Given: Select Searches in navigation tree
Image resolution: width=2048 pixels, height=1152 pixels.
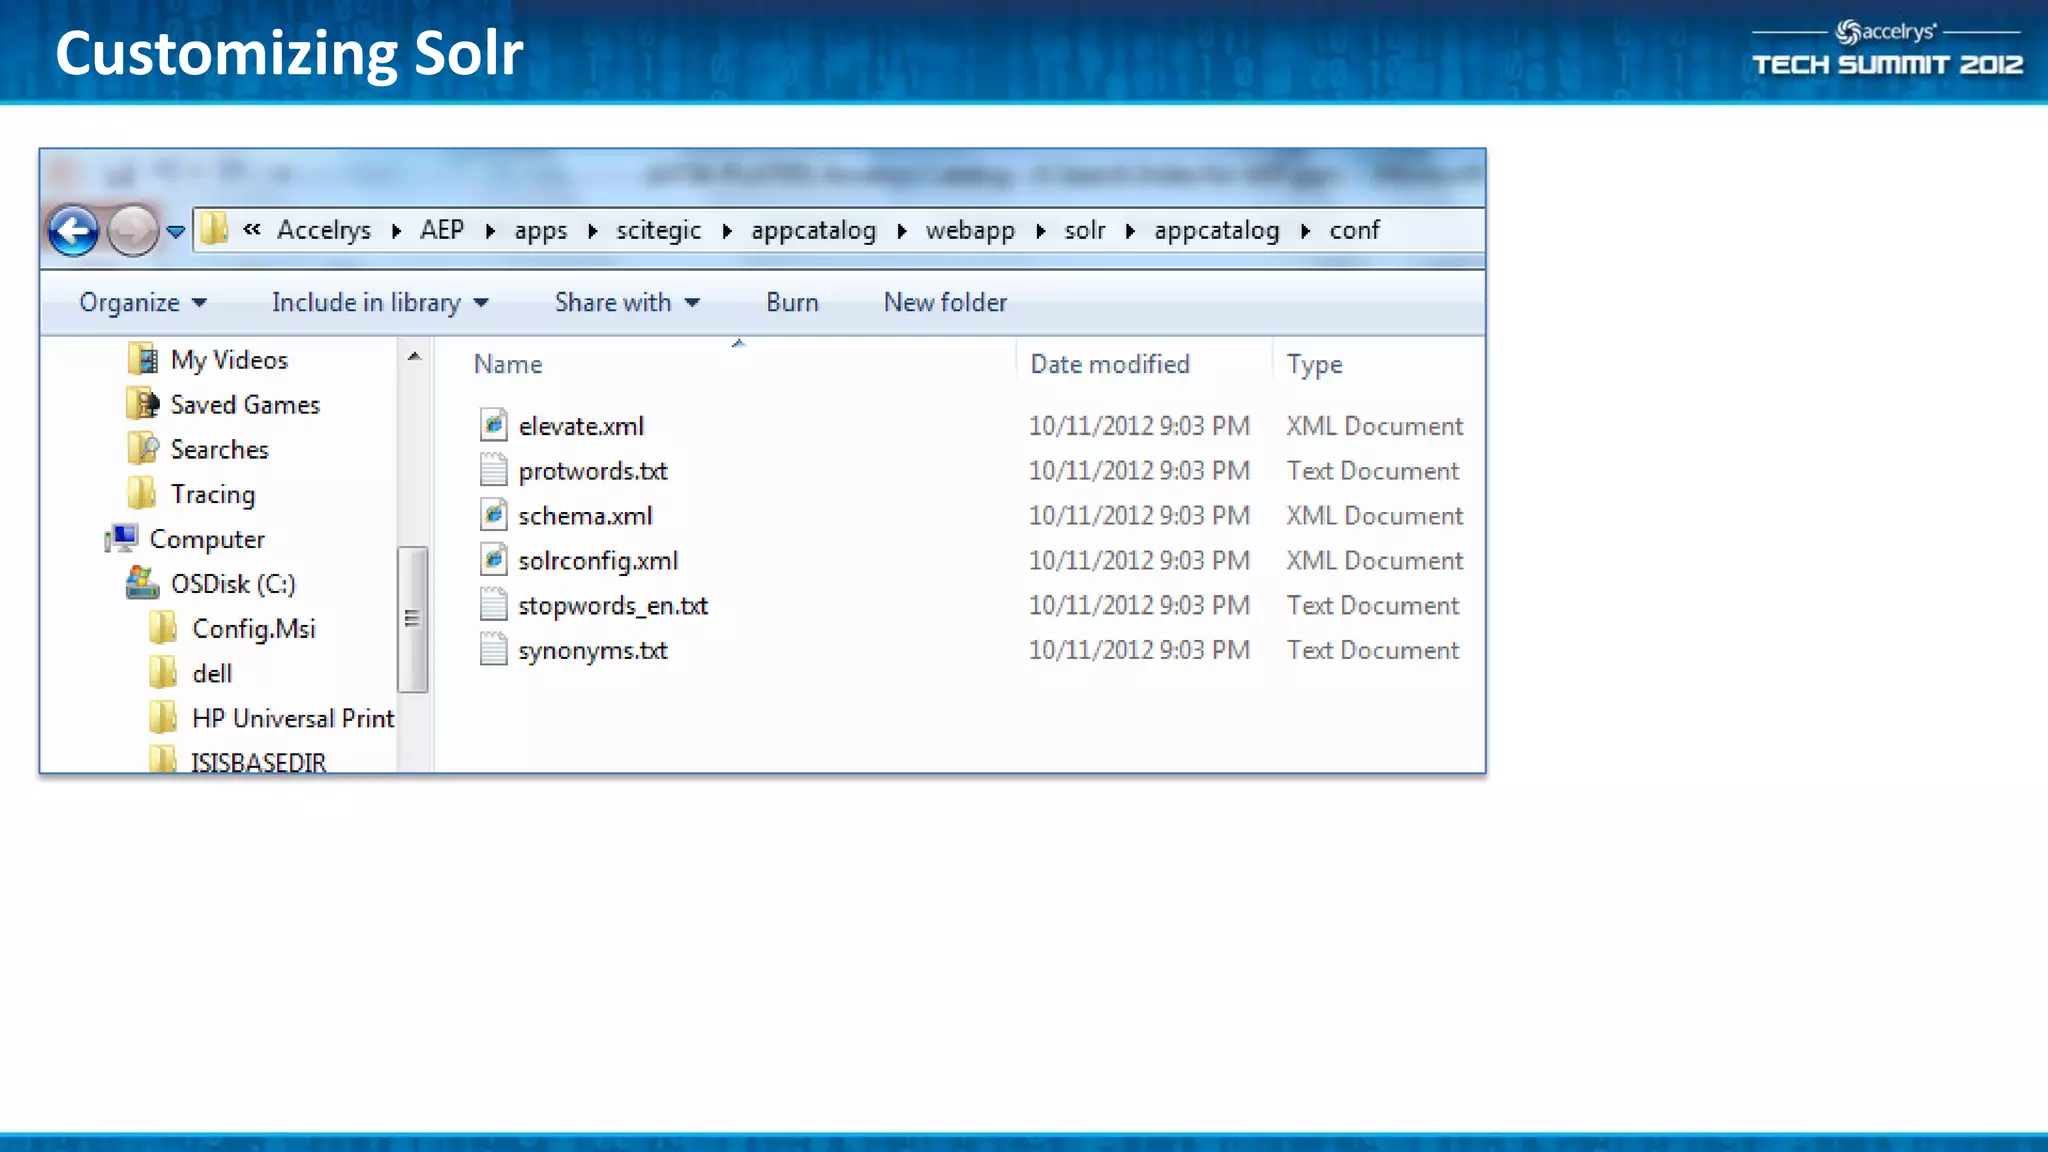Looking at the screenshot, I should point(219,450).
